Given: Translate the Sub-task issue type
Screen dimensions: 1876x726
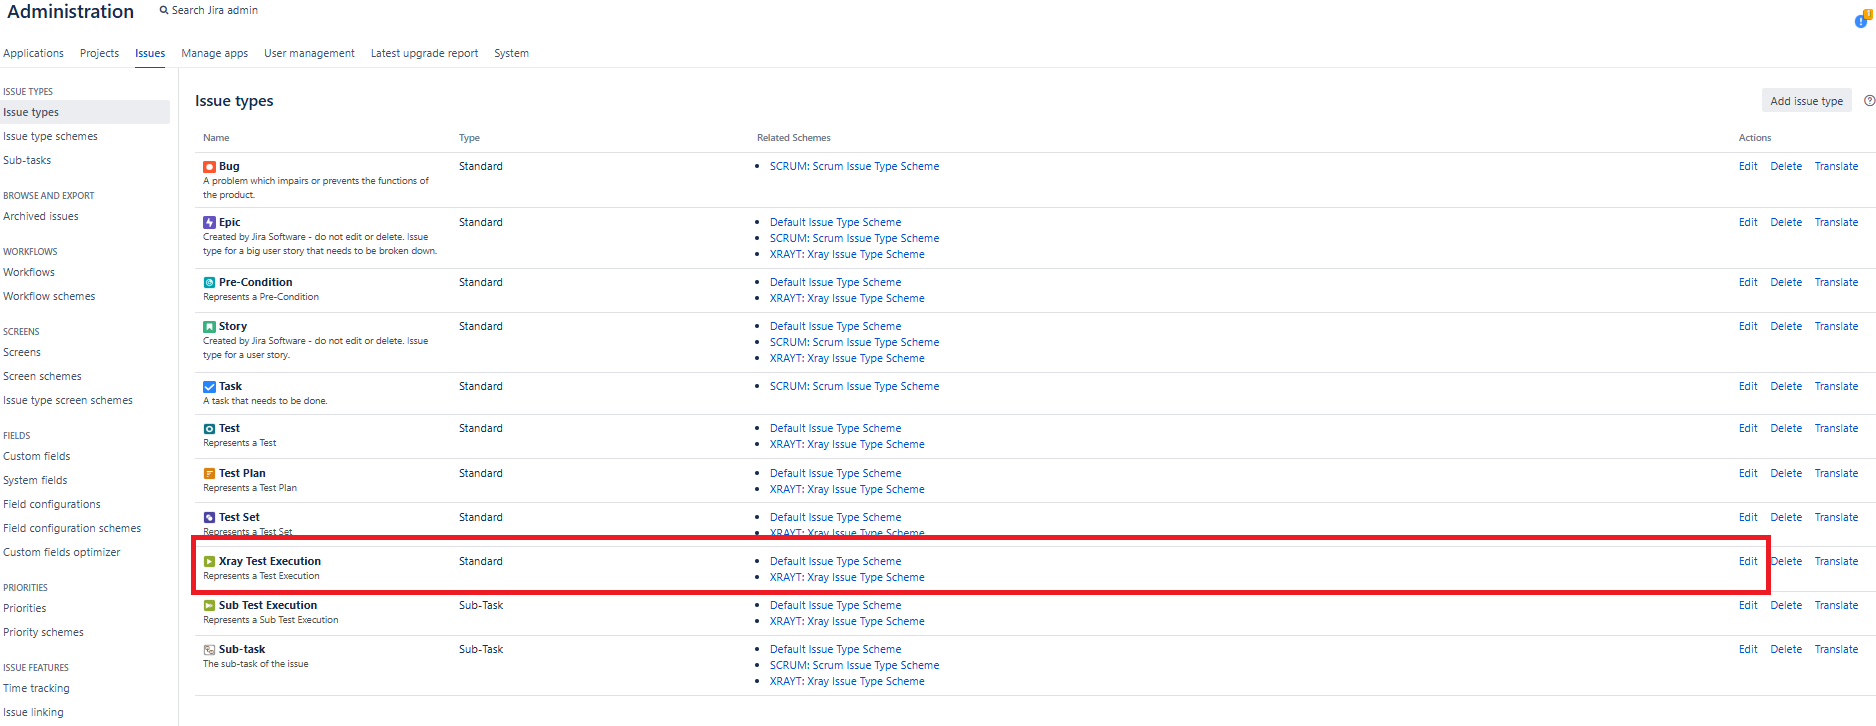Looking at the screenshot, I should pos(1836,650).
